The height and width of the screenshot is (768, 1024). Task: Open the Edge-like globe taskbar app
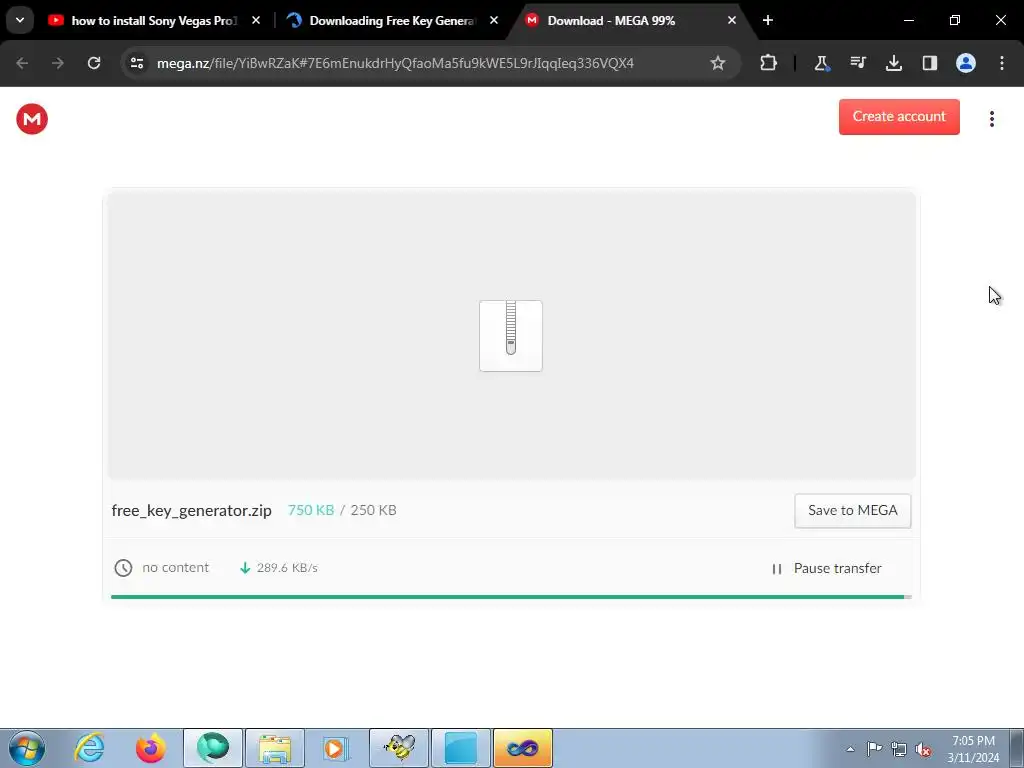(213, 748)
